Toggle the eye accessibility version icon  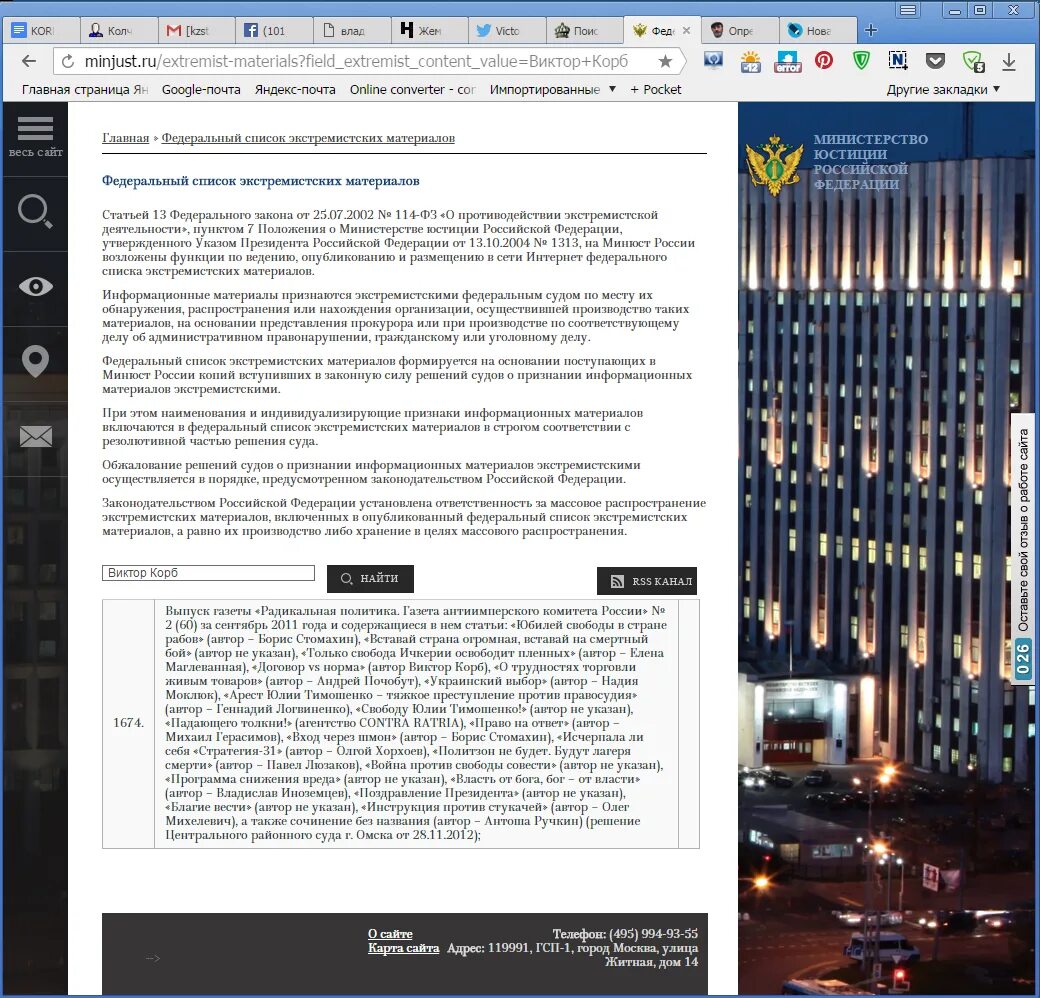point(35,286)
